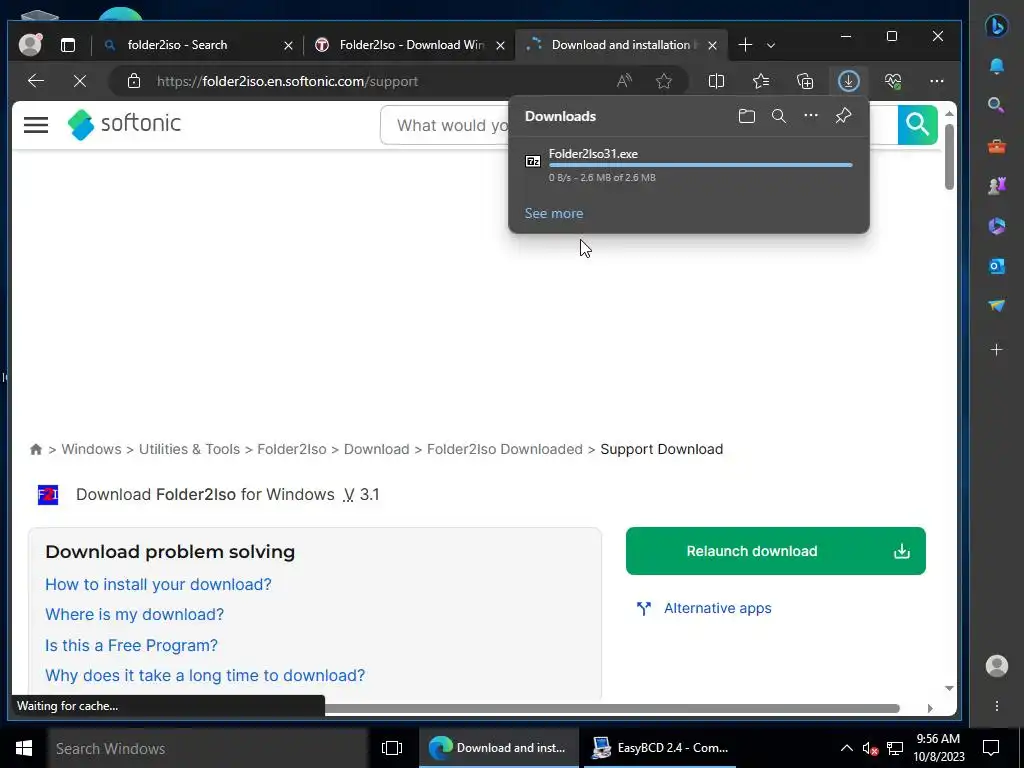Screen dimensions: 1024x768
Task: Open a new tab with plus button
Action: 745,44
